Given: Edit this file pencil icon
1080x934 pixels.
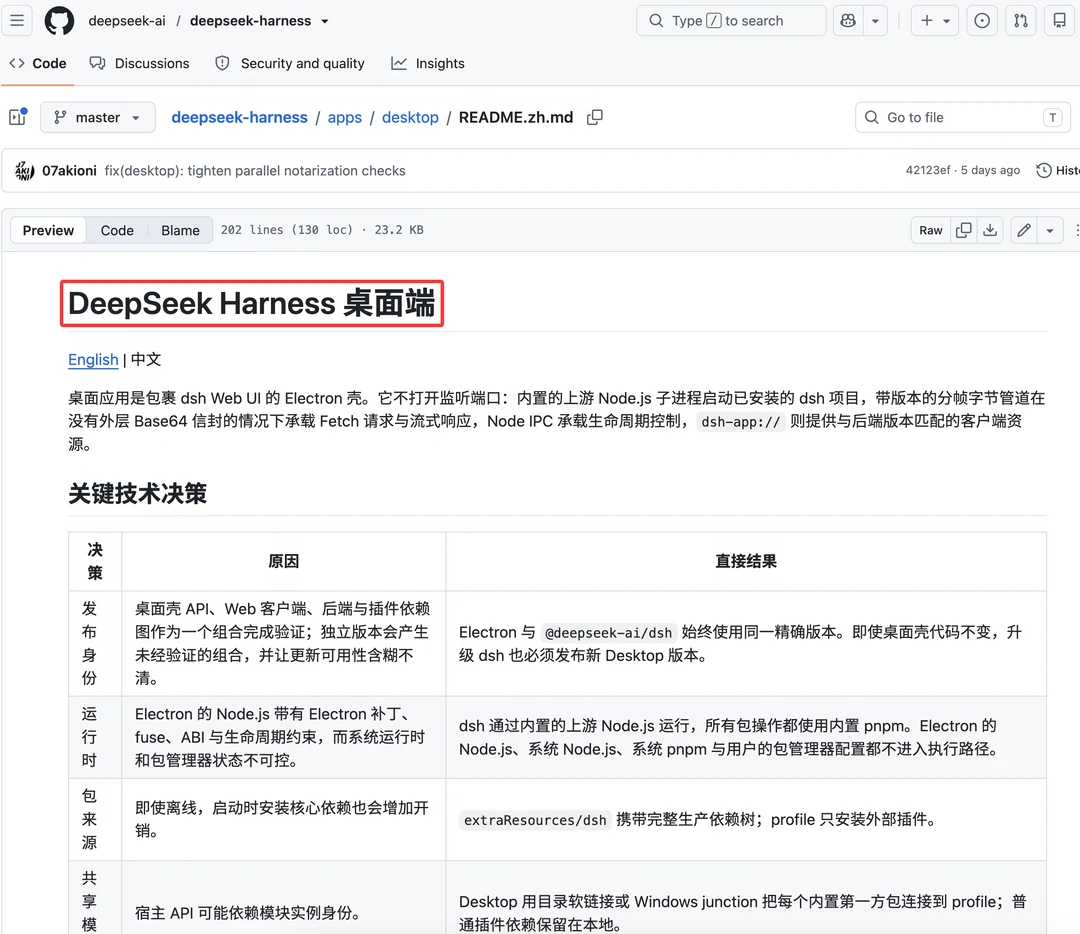Looking at the screenshot, I should 1024,230.
